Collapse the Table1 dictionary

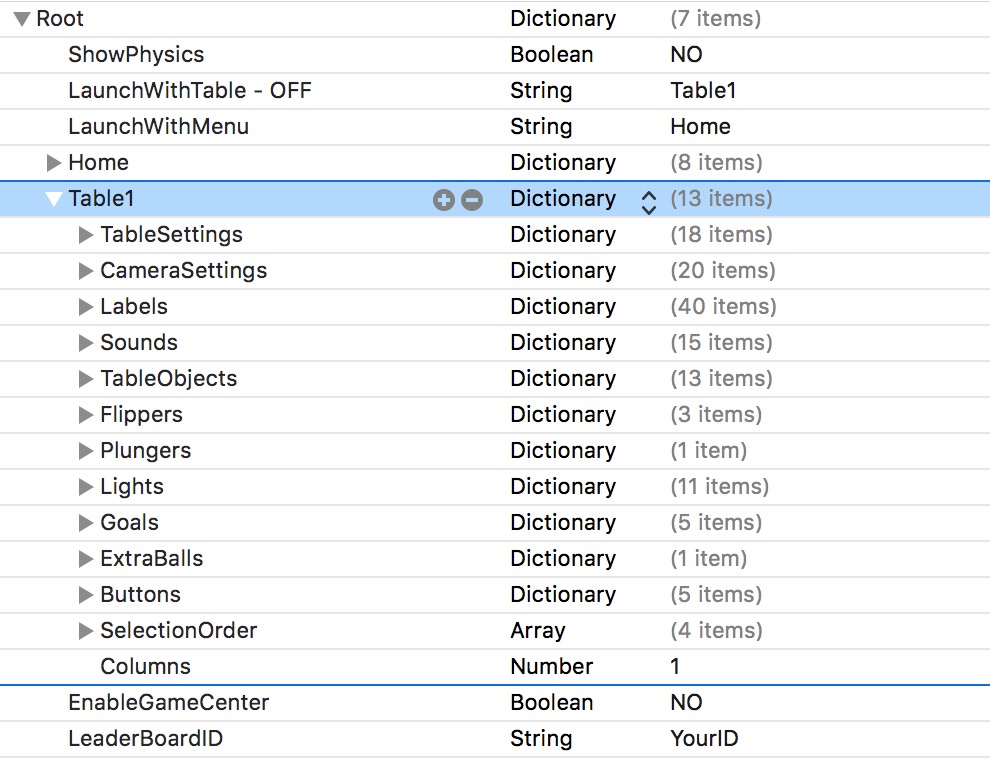pyautogui.click(x=55, y=199)
